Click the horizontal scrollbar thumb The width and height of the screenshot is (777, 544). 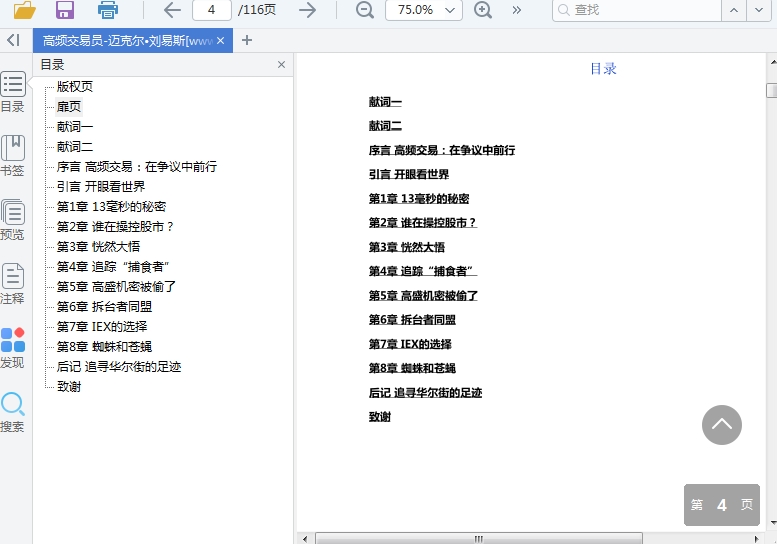[479, 539]
